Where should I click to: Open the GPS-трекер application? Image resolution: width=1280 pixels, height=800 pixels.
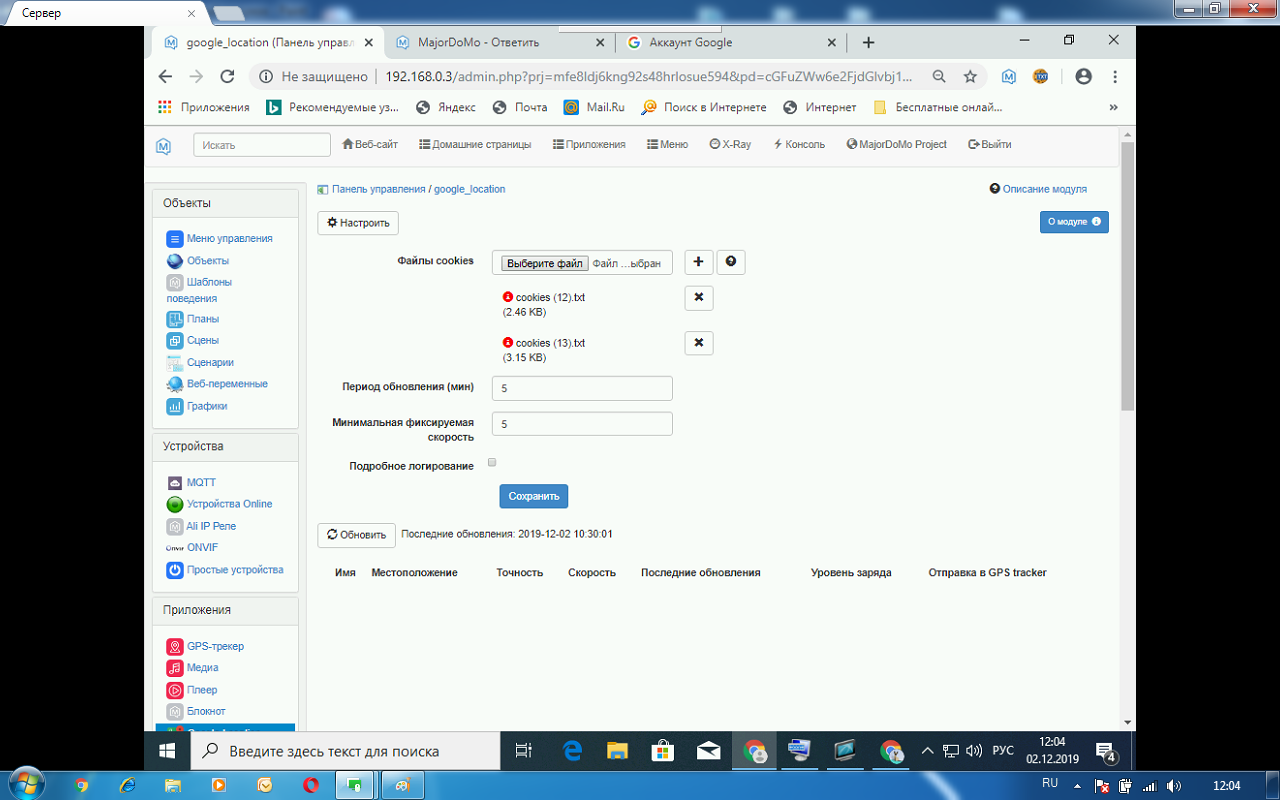point(214,646)
